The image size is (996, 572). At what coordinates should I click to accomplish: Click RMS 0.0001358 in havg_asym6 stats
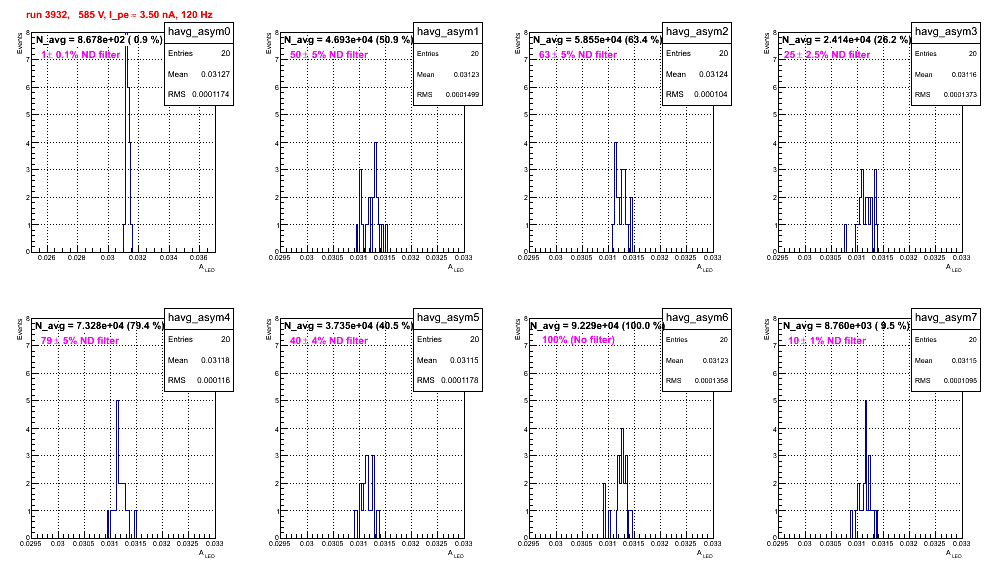697,381
